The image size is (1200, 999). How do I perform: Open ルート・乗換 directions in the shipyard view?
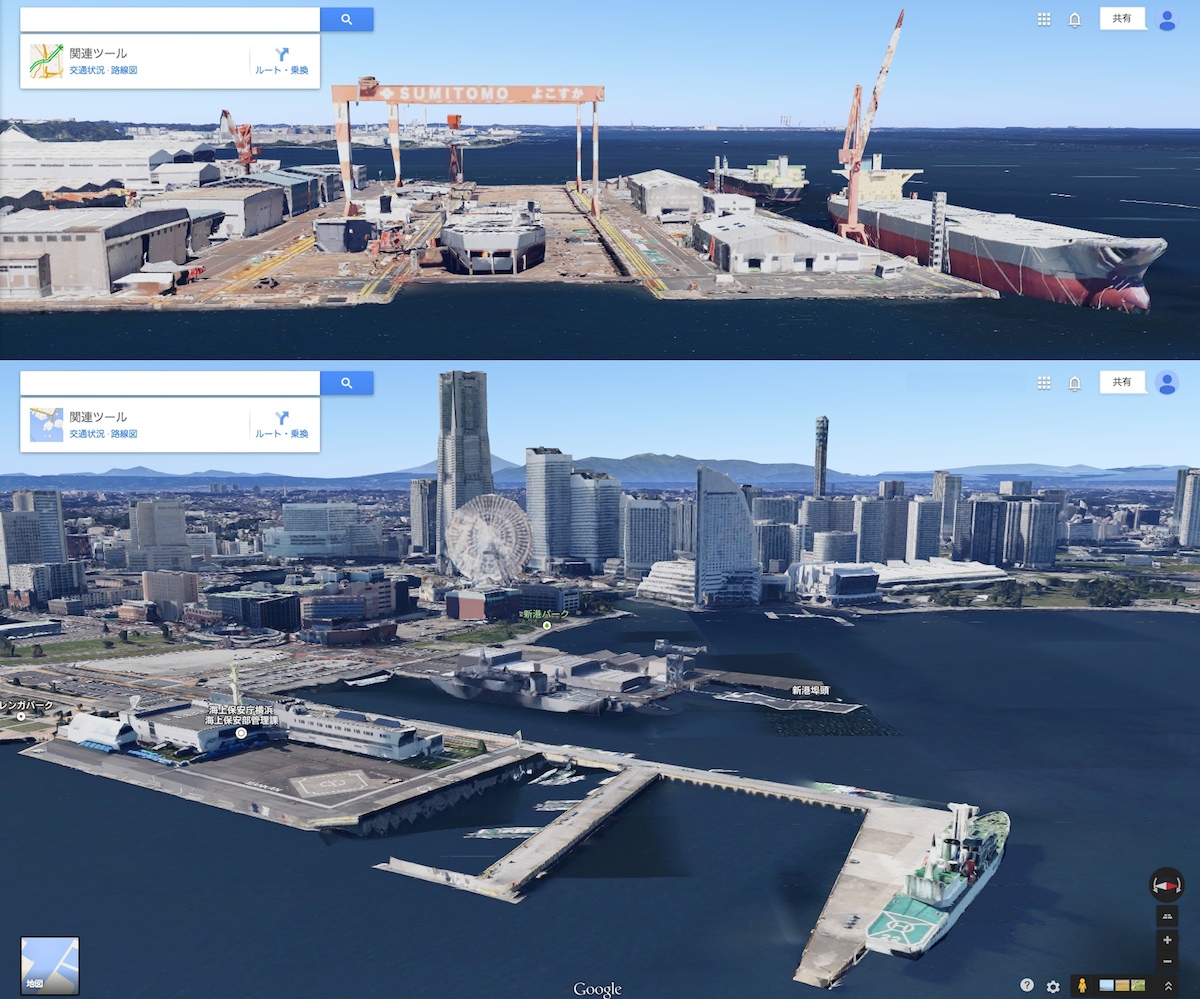[x=282, y=61]
